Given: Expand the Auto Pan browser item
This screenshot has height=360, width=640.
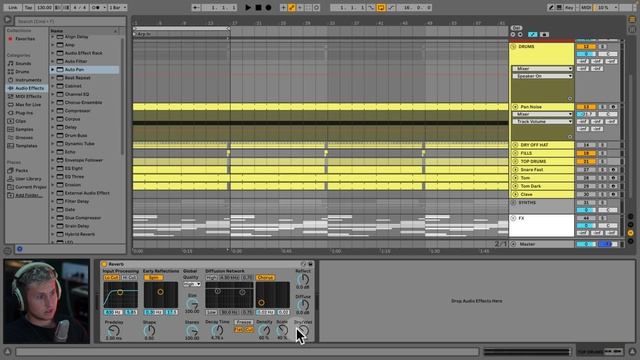Looking at the screenshot, I should pos(53,70).
